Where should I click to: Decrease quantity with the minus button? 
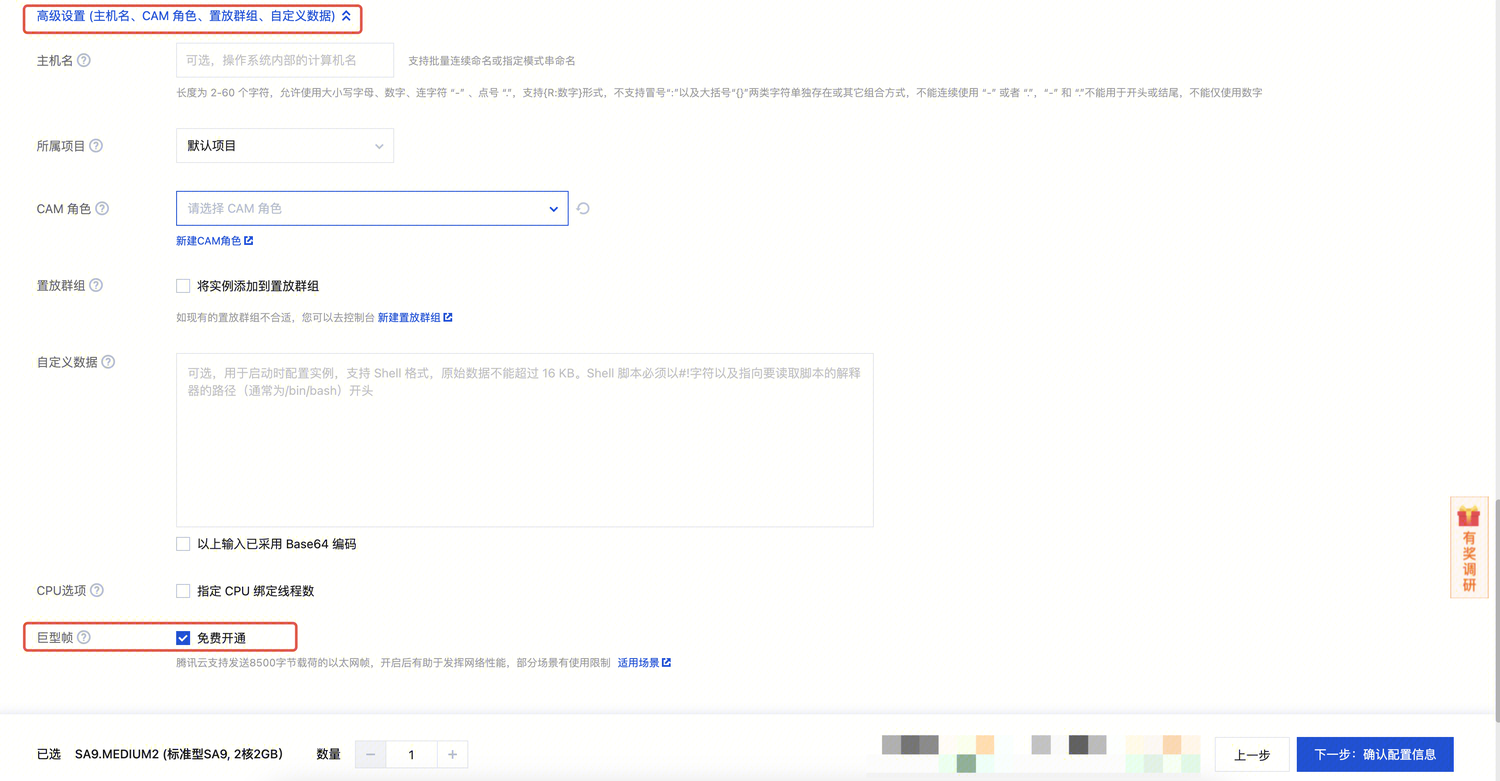(371, 754)
